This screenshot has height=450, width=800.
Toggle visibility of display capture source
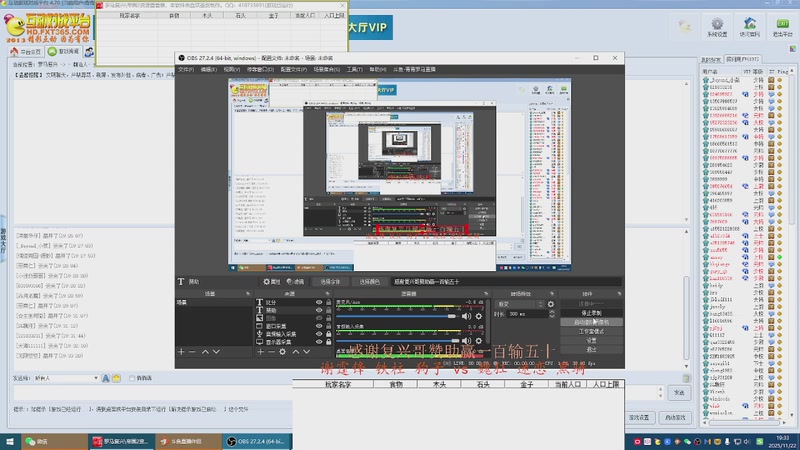(x=319, y=342)
